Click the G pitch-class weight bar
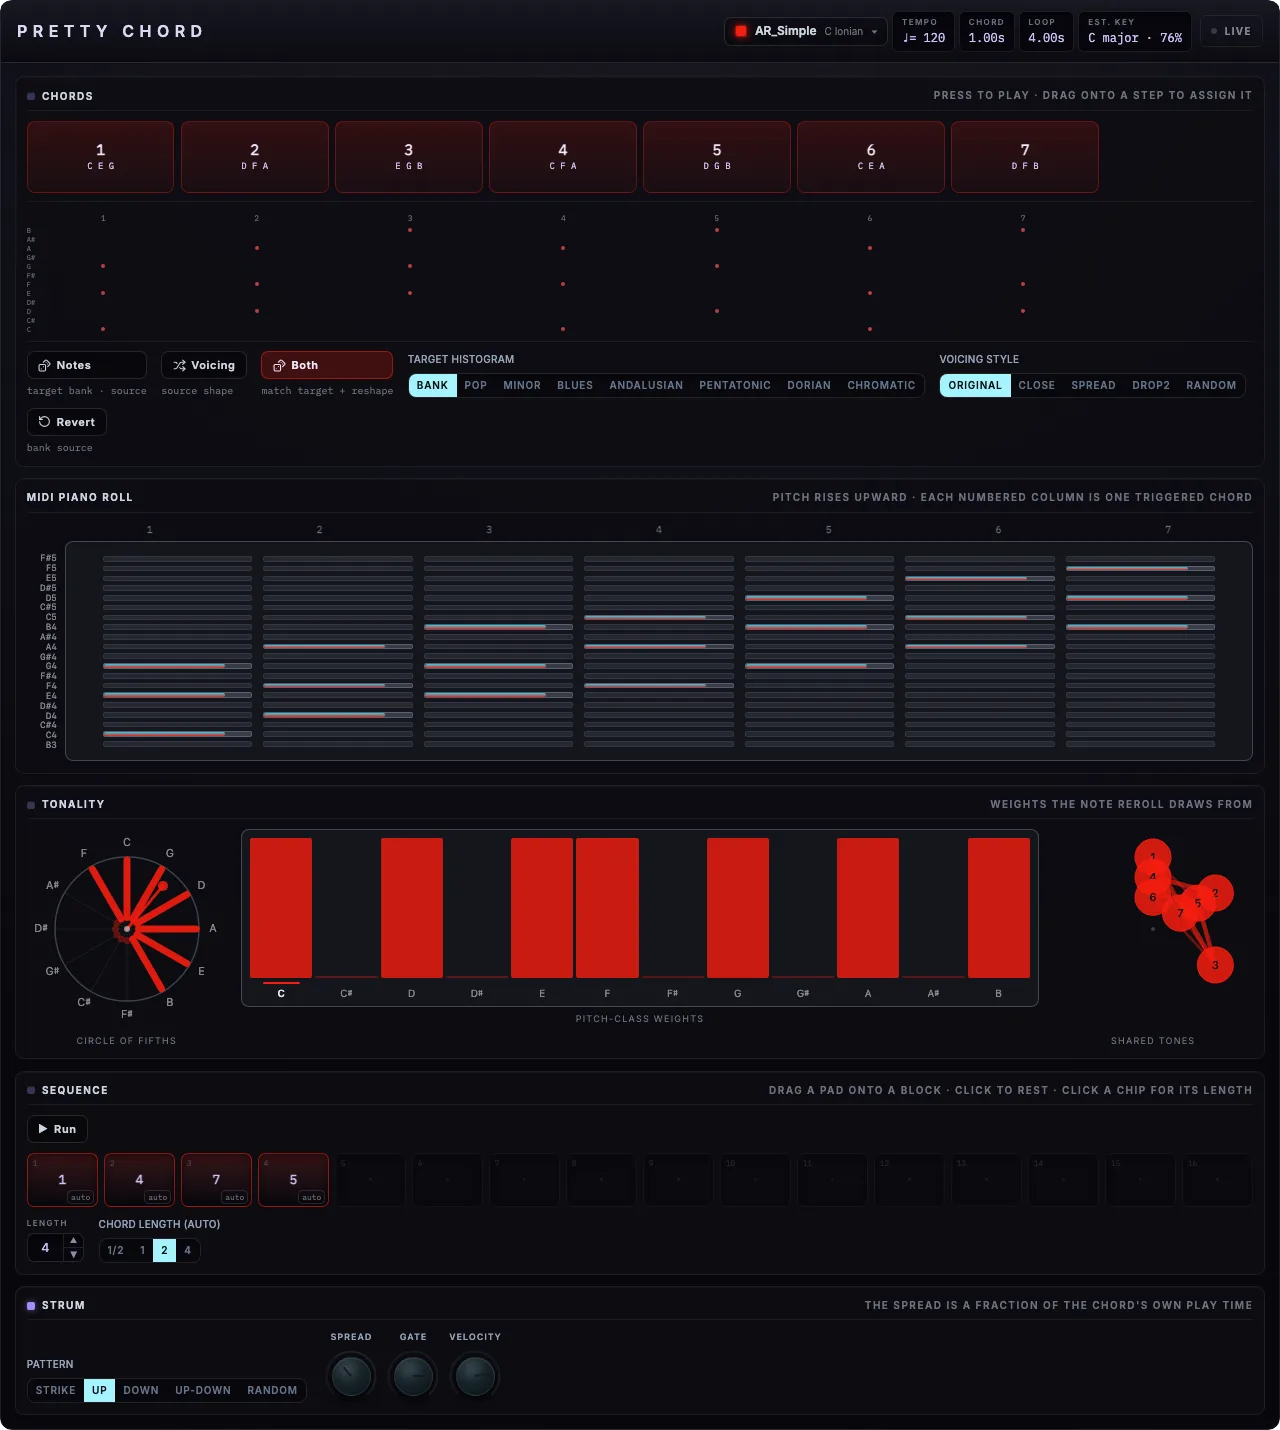The height and width of the screenshot is (1430, 1280). pos(738,908)
